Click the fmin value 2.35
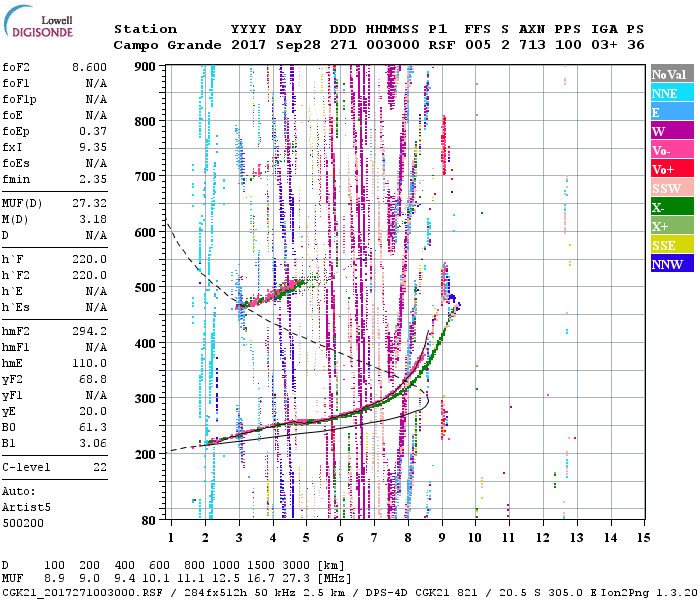Image resolution: width=700 pixels, height=600 pixels. 93,179
